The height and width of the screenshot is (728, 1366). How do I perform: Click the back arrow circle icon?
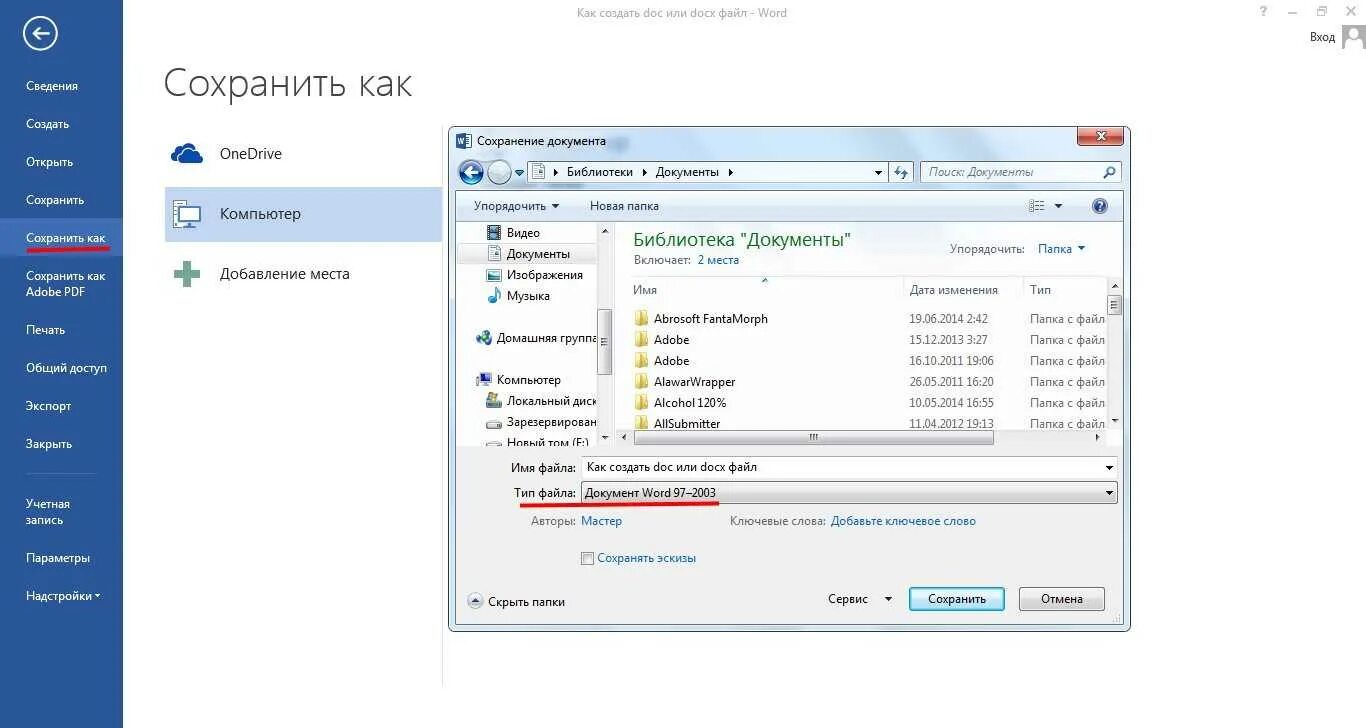click(40, 34)
